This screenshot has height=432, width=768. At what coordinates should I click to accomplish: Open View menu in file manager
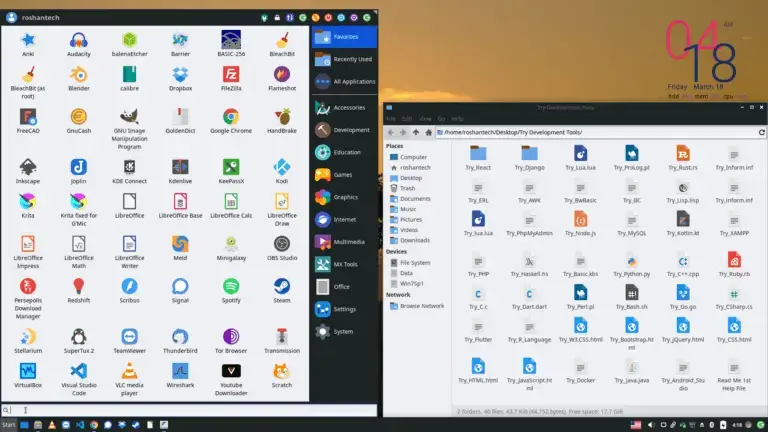(x=425, y=119)
